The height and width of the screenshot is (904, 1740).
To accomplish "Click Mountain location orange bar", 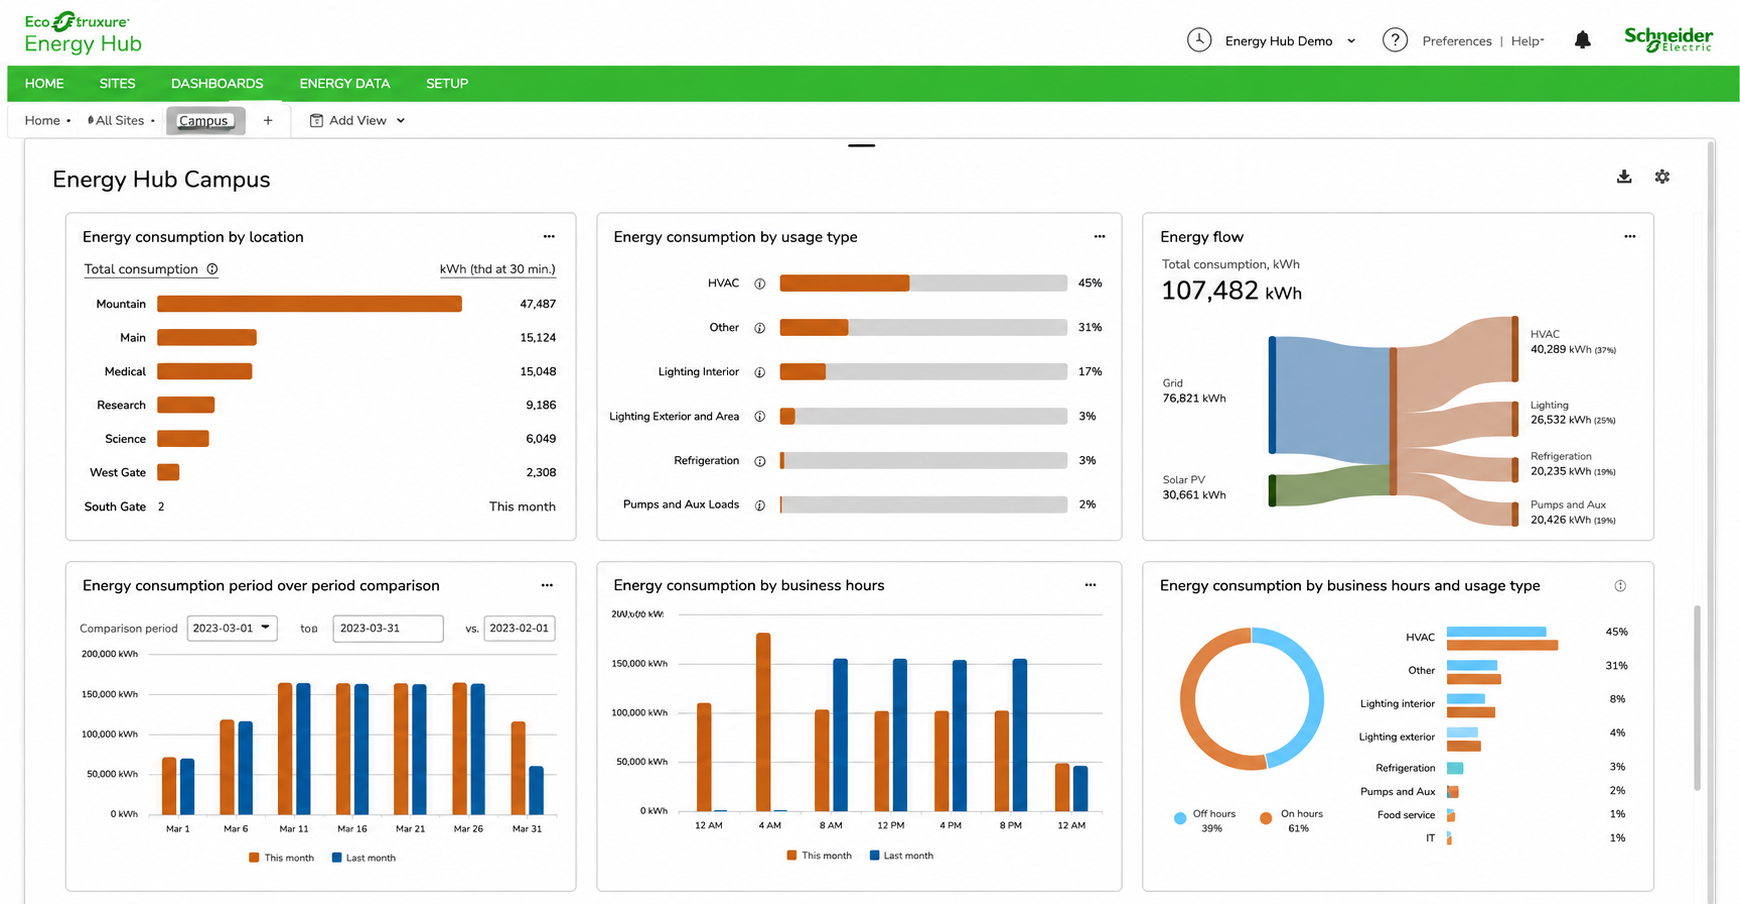I will (x=310, y=304).
